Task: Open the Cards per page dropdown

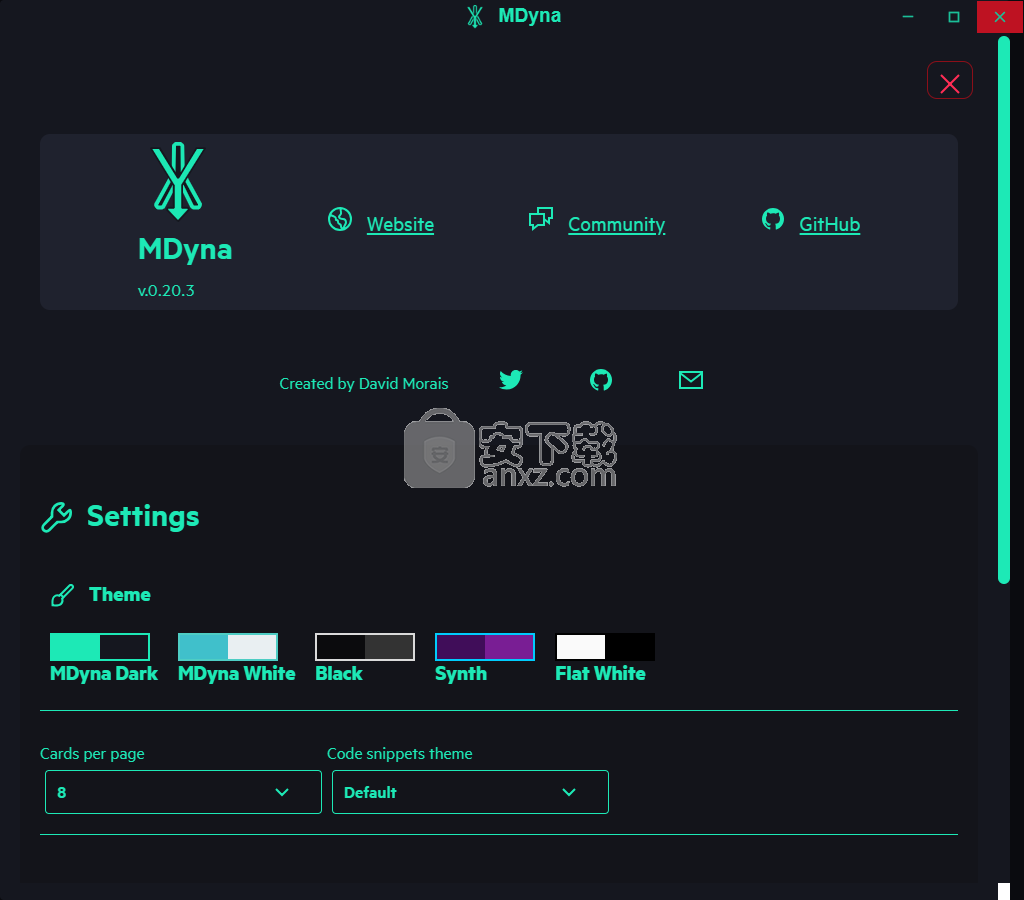Action: pos(183,792)
